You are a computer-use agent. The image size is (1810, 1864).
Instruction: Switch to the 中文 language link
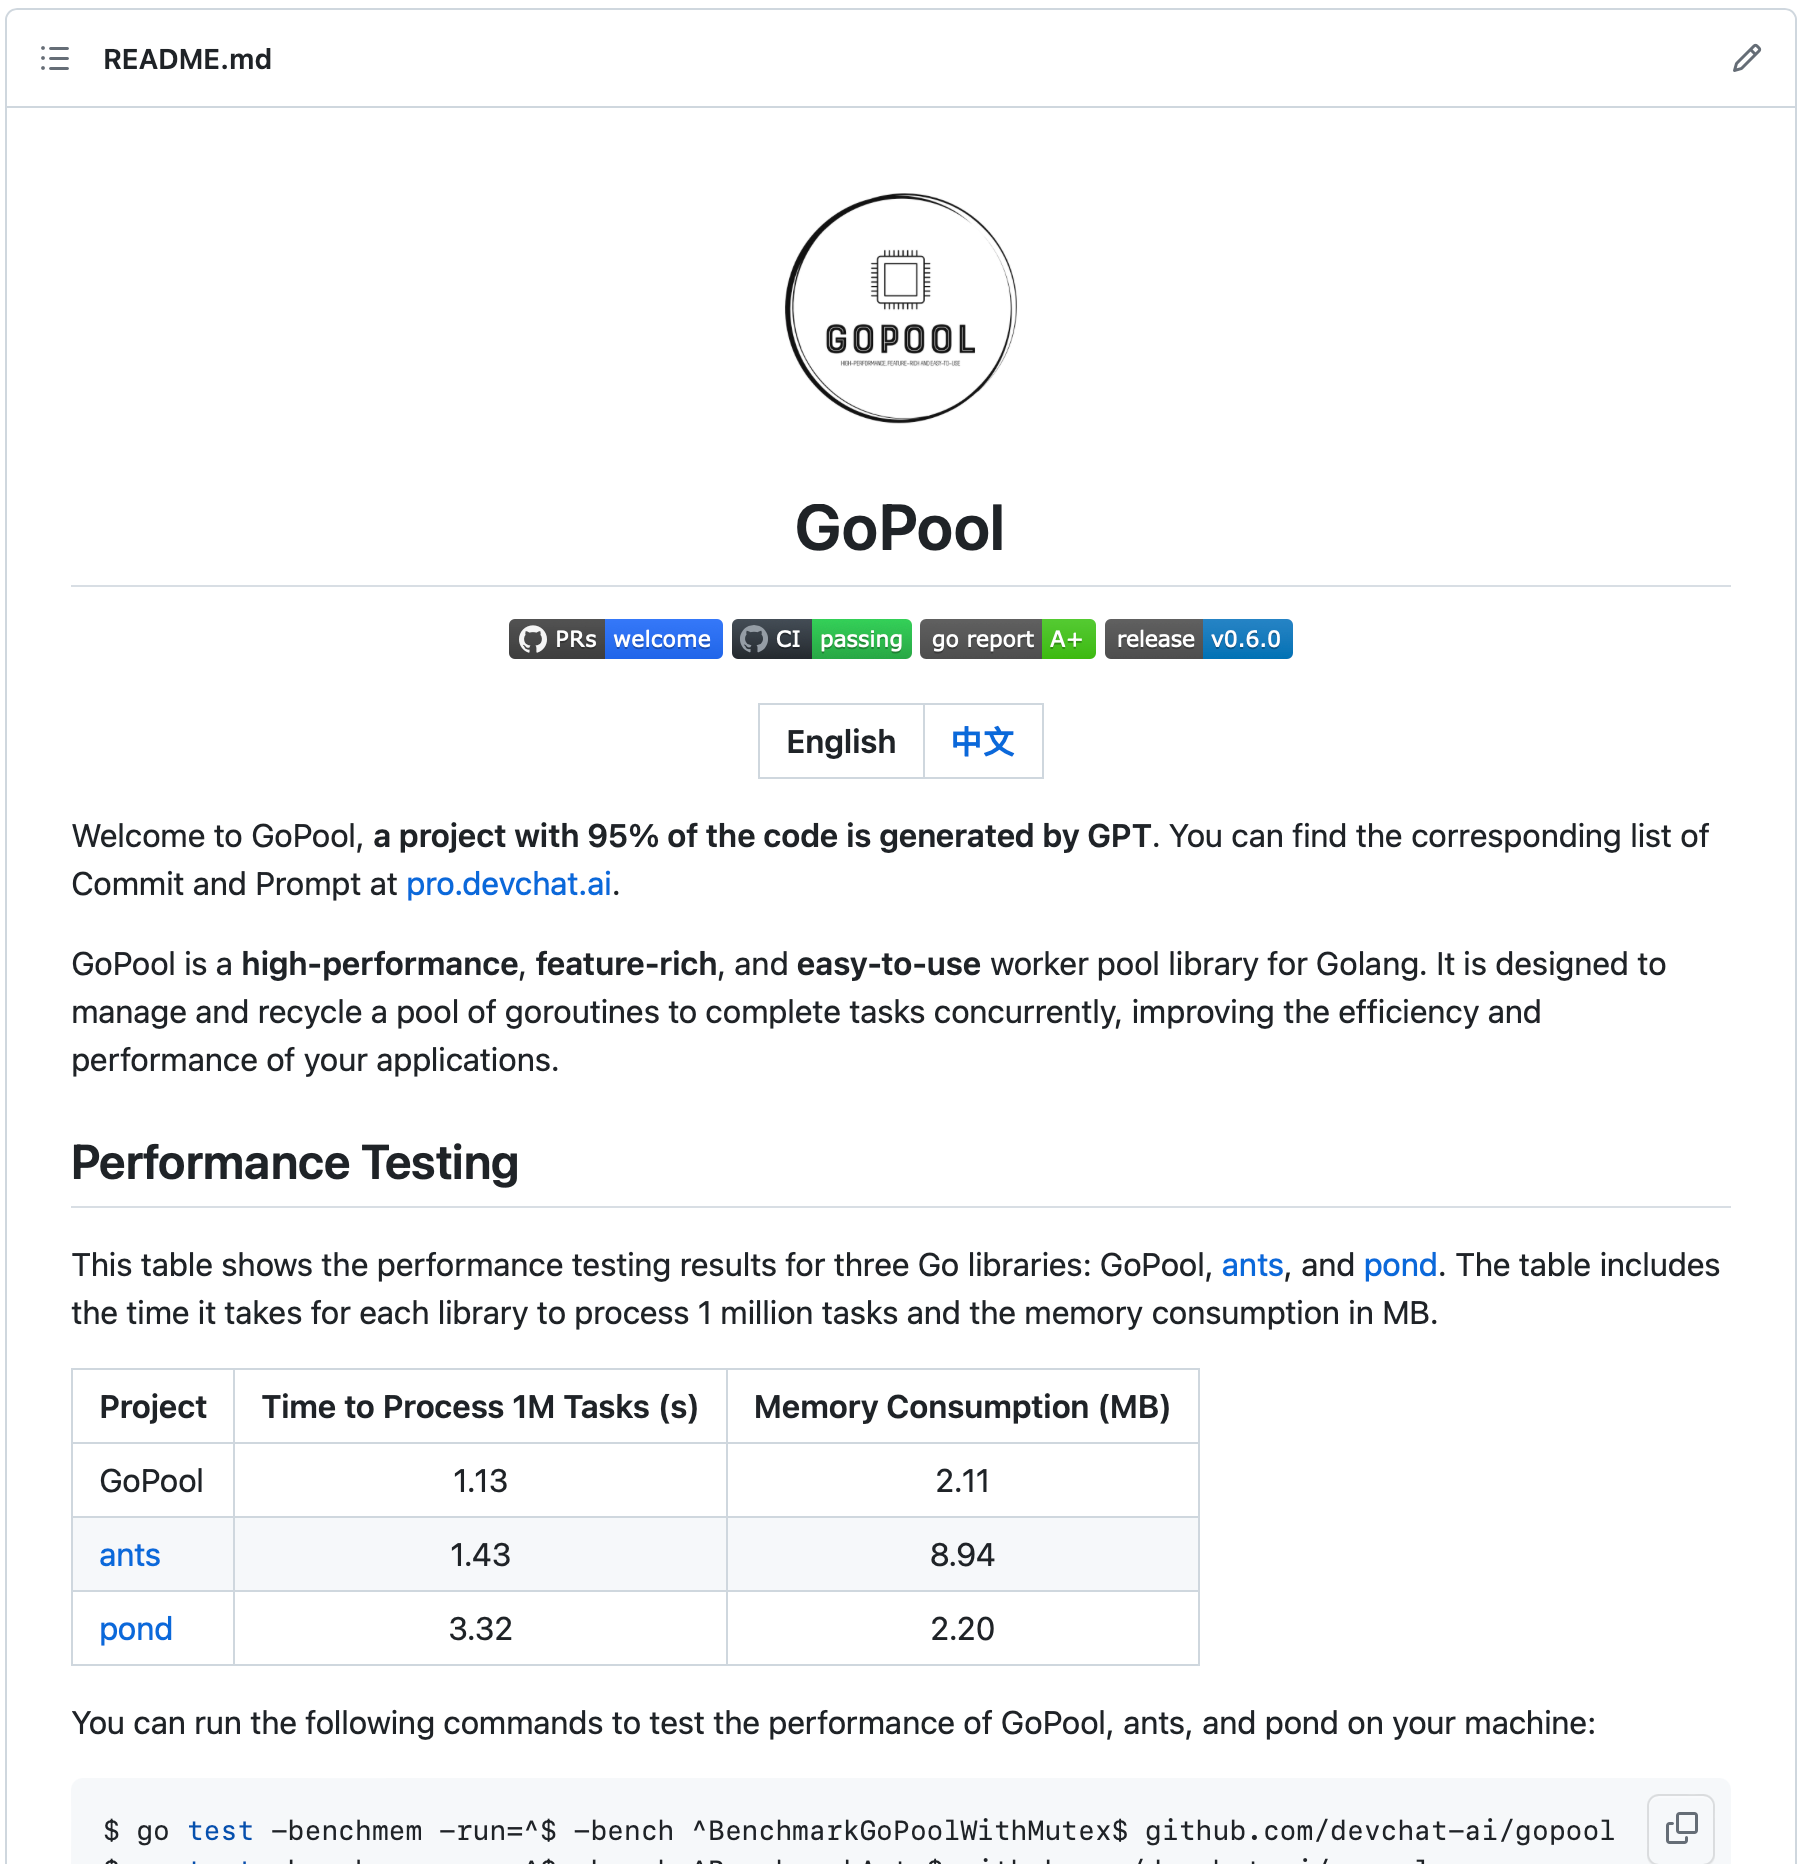(982, 742)
